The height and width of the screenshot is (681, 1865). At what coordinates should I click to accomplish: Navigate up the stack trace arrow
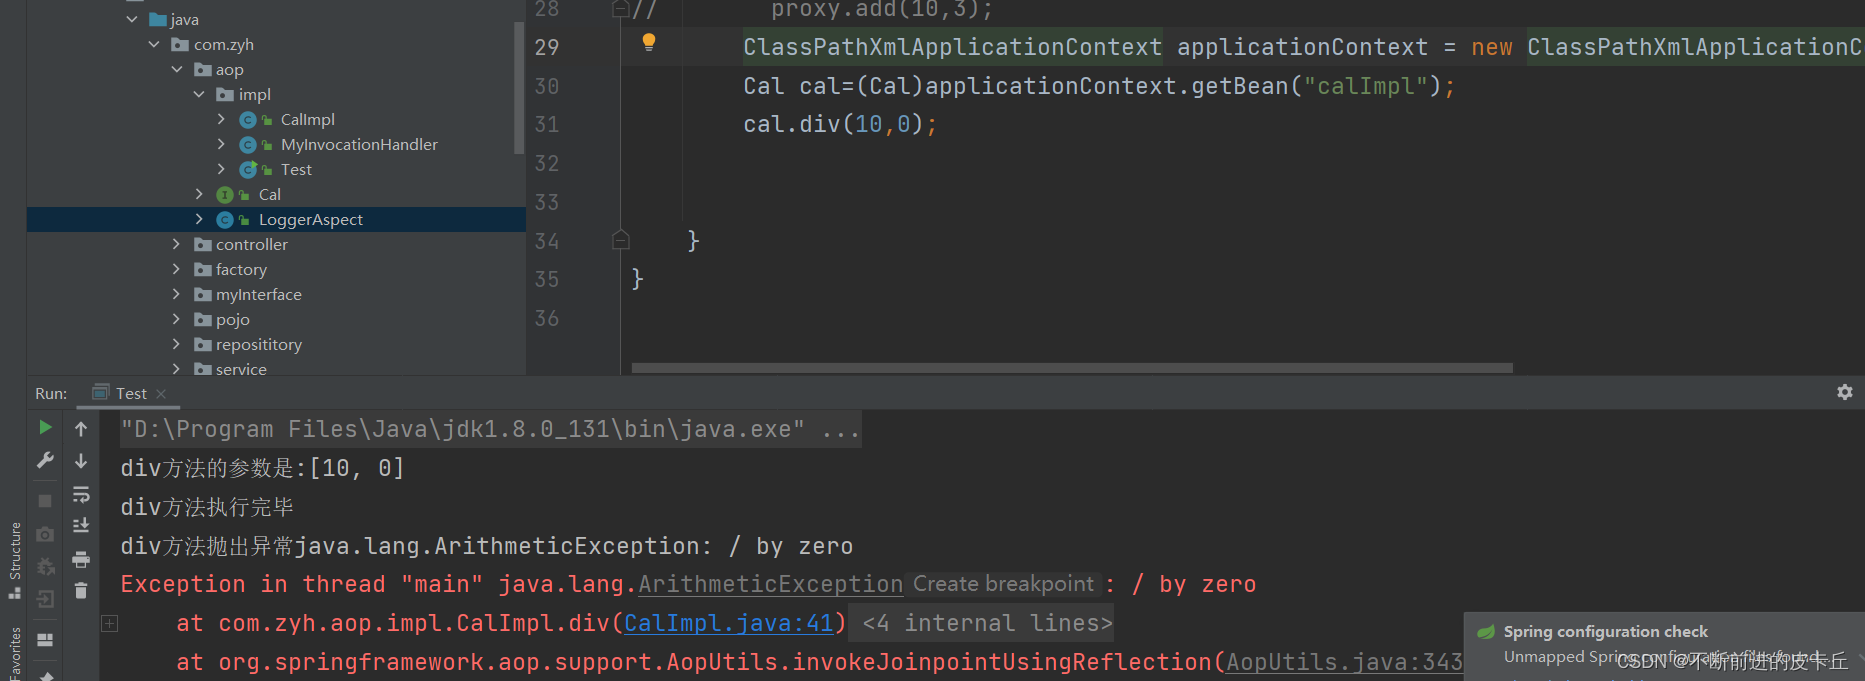tap(81, 429)
